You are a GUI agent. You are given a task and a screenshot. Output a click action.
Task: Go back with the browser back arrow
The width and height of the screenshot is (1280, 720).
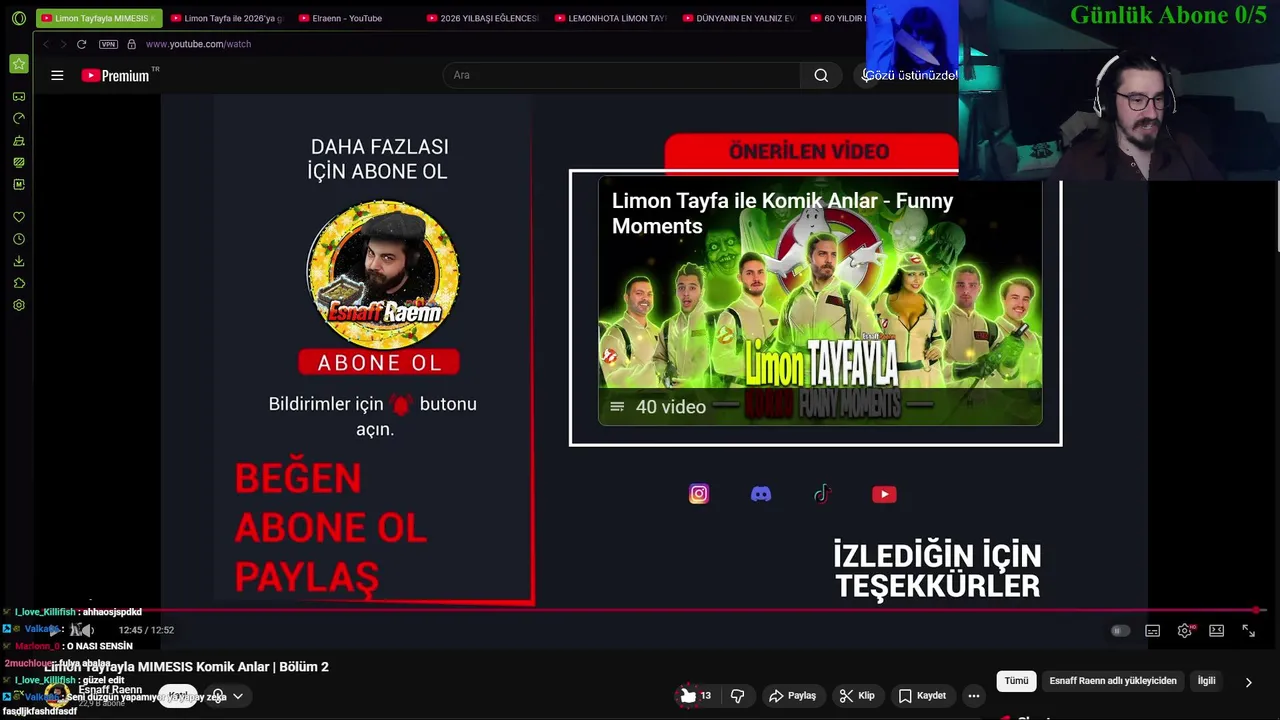point(45,44)
